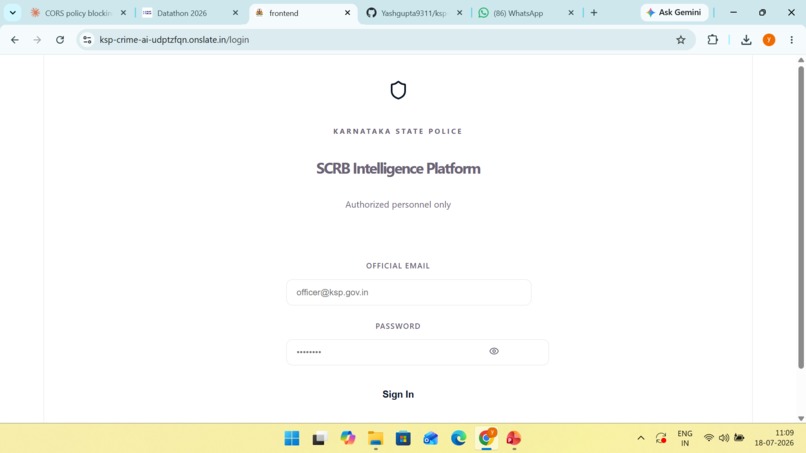
Task: Bookmark this page with star icon
Action: [x=681, y=40]
